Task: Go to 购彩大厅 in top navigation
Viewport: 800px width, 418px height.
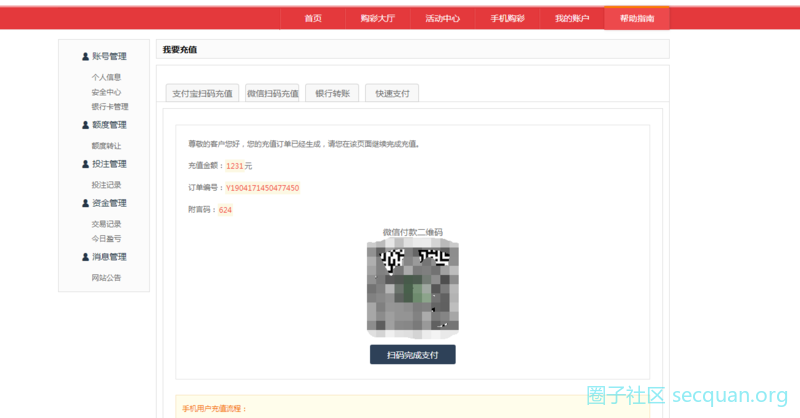Action: click(378, 19)
